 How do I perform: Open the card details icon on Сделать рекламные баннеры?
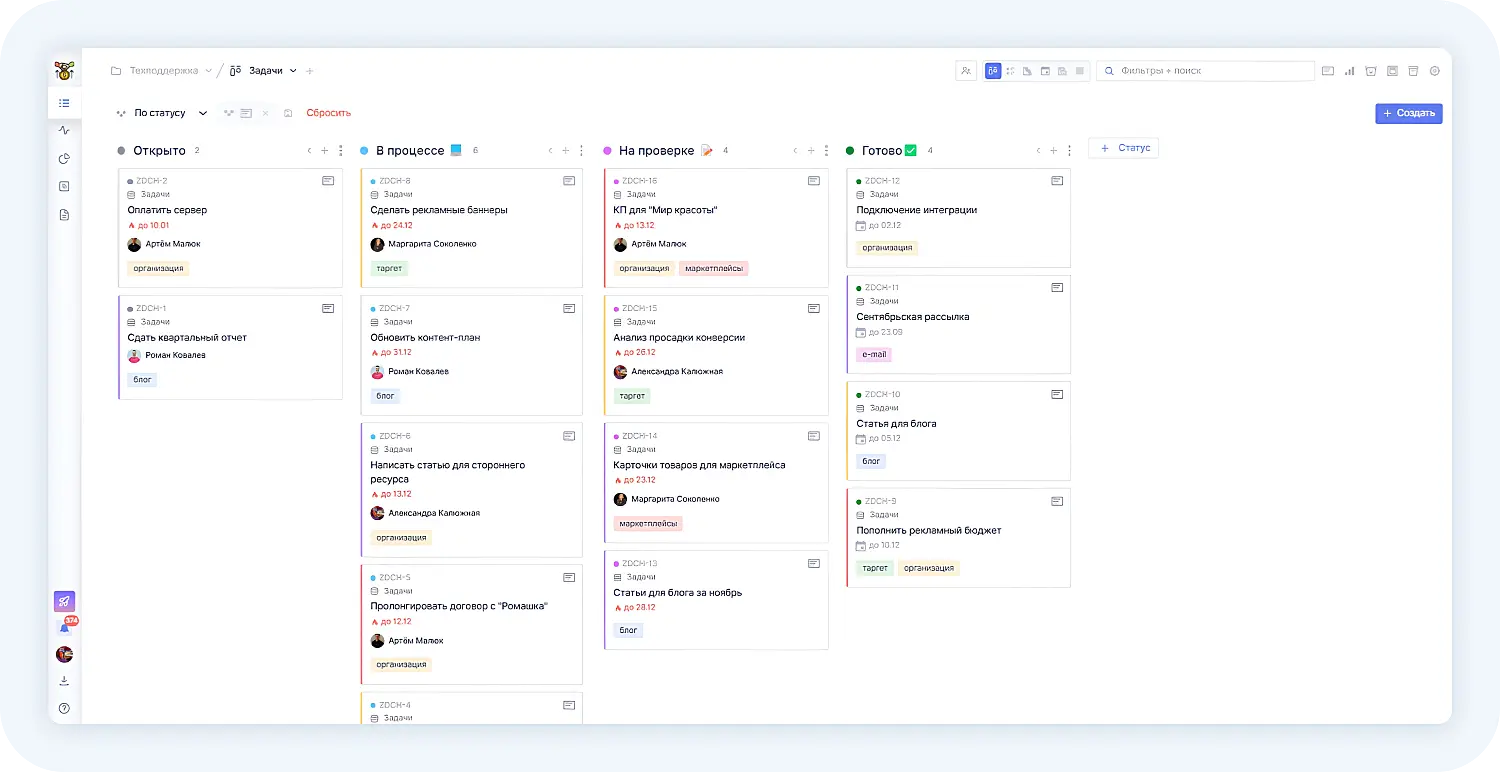(569, 181)
